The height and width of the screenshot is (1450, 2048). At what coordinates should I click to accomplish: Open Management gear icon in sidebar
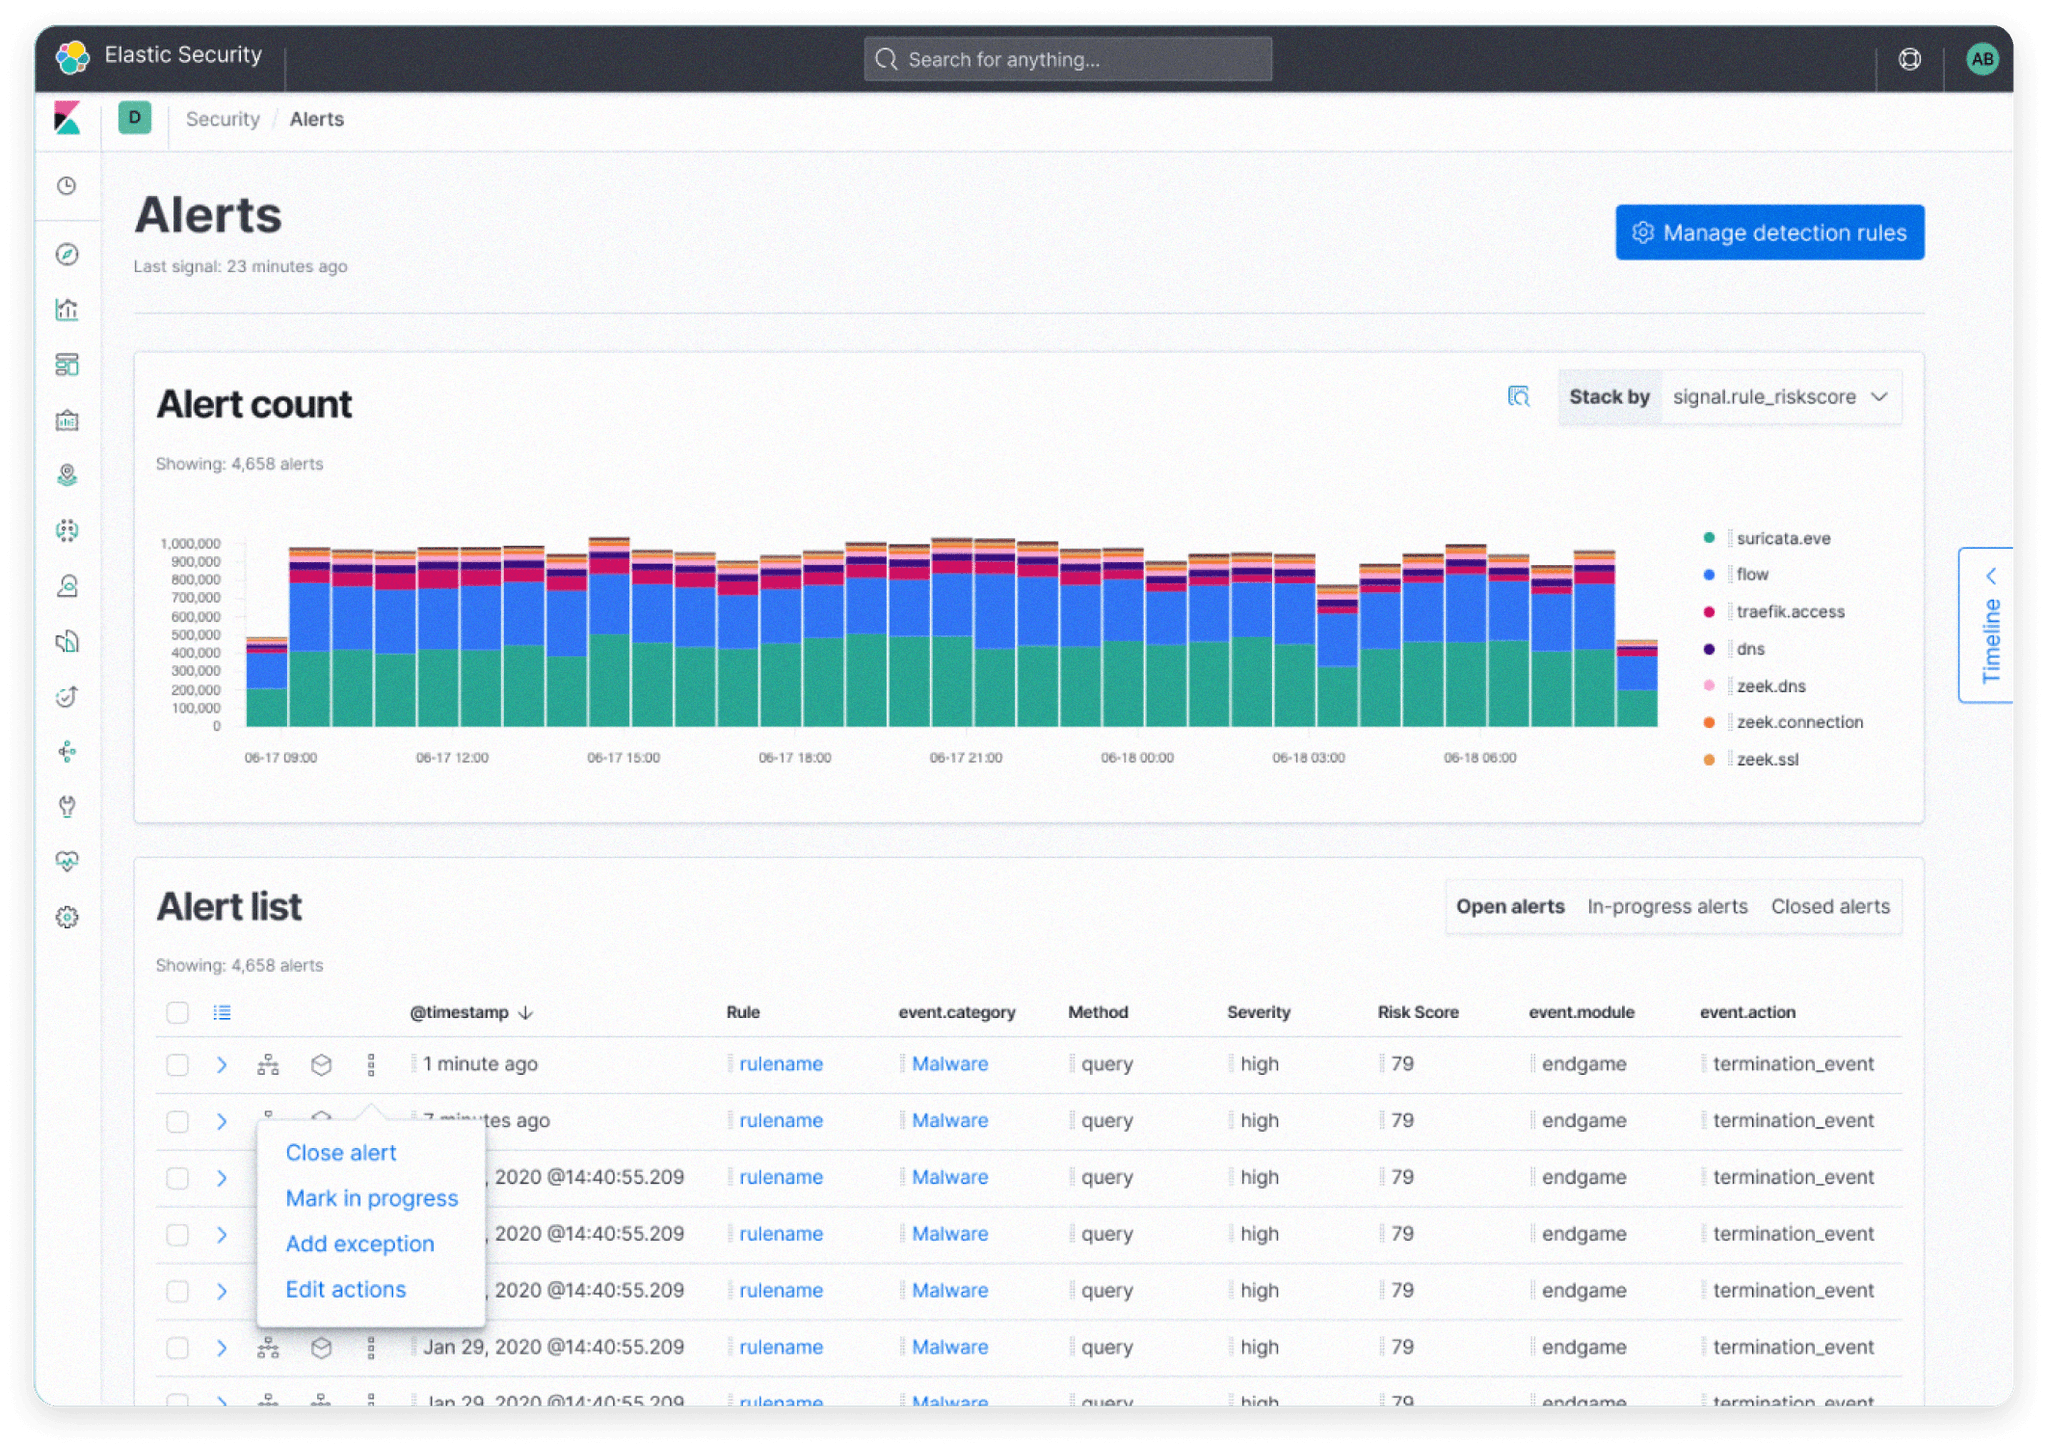(x=67, y=917)
